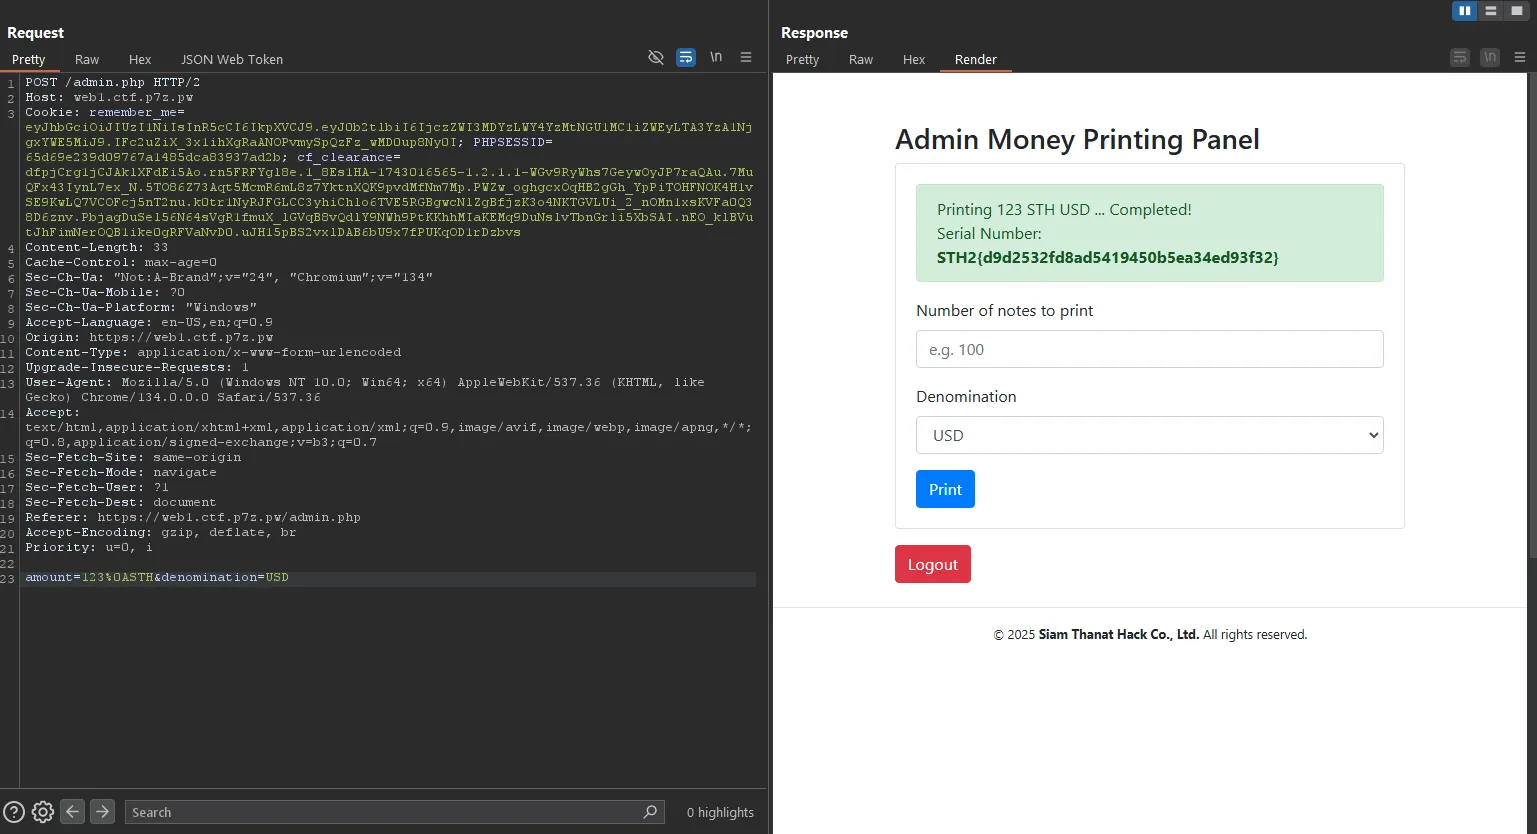
Task: Go to previous search match arrow
Action: (x=72, y=812)
